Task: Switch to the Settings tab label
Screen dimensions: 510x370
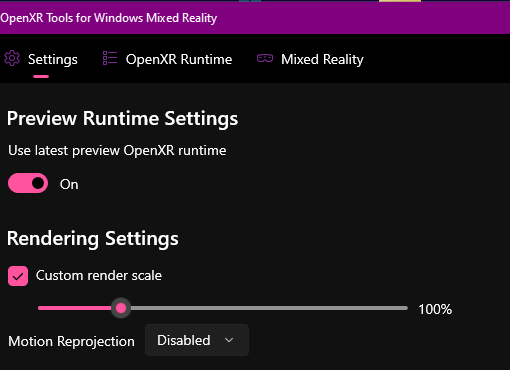Action: [53, 60]
